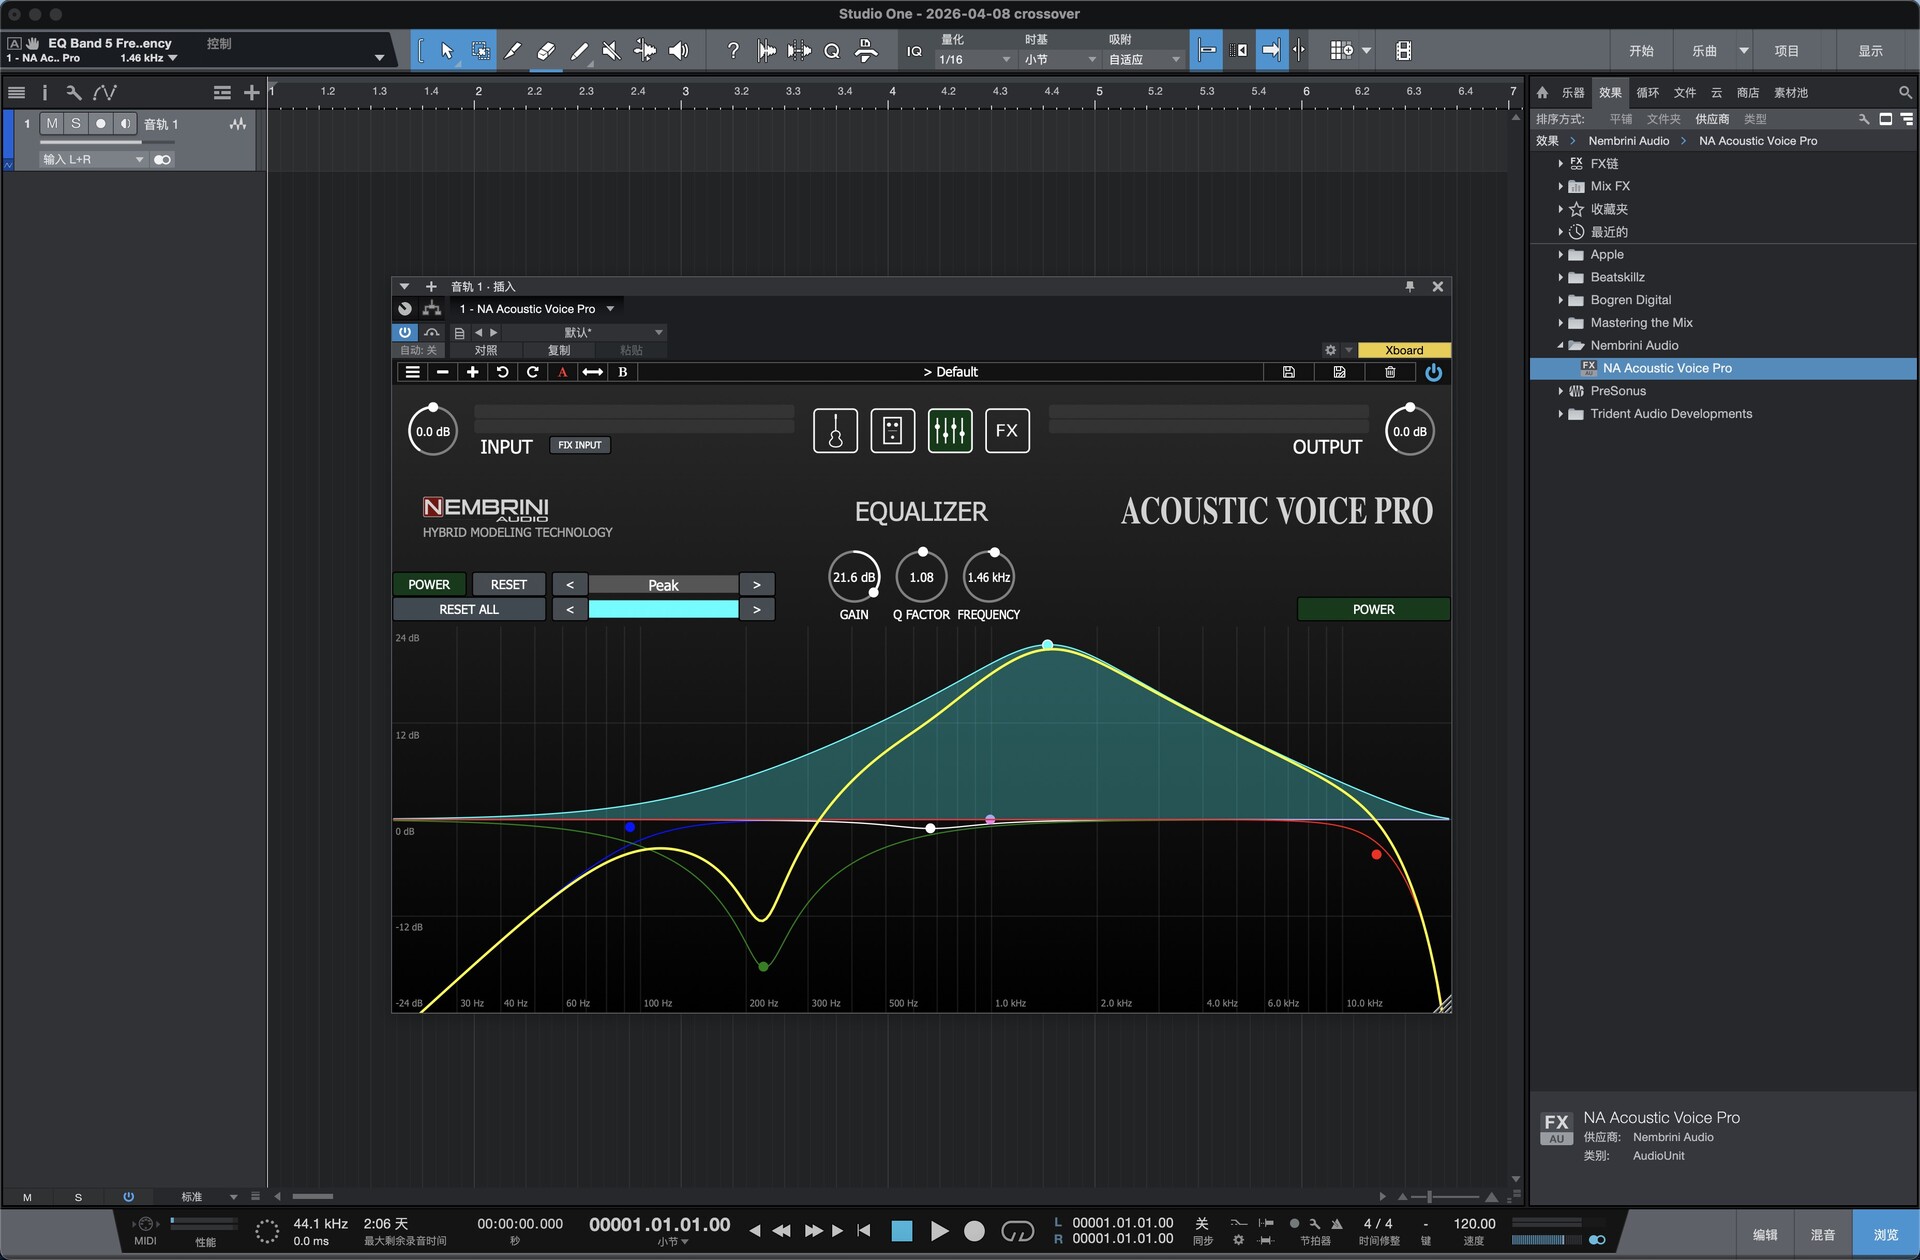The image size is (1920, 1260).
Task: Expand the PreSonus vendor folder
Action: 1560,391
